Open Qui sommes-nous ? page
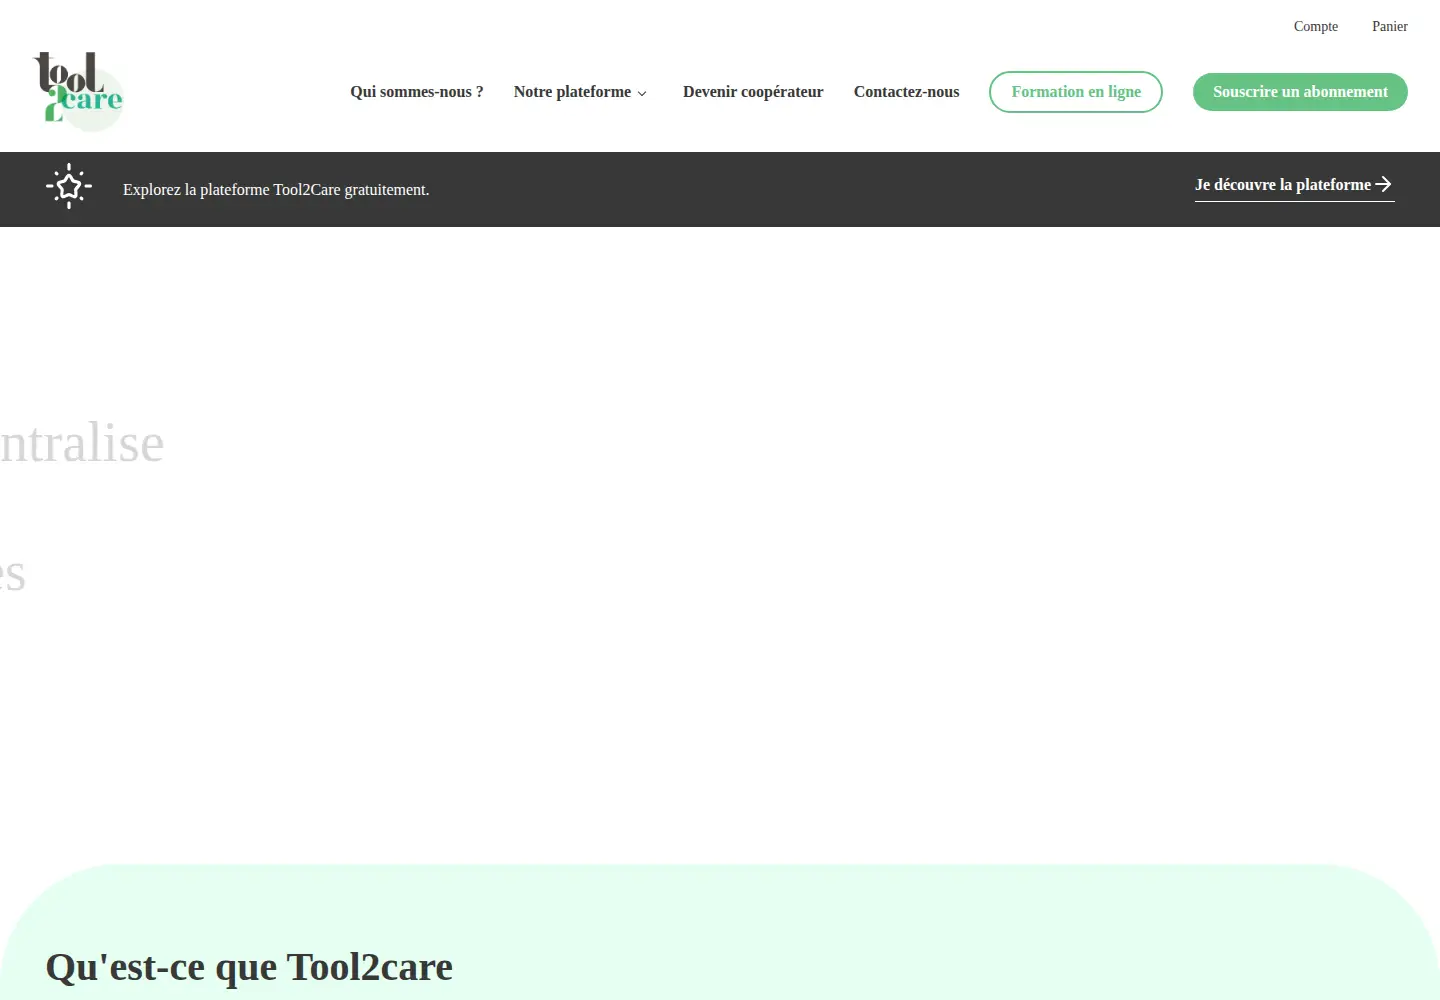 pyautogui.click(x=417, y=92)
